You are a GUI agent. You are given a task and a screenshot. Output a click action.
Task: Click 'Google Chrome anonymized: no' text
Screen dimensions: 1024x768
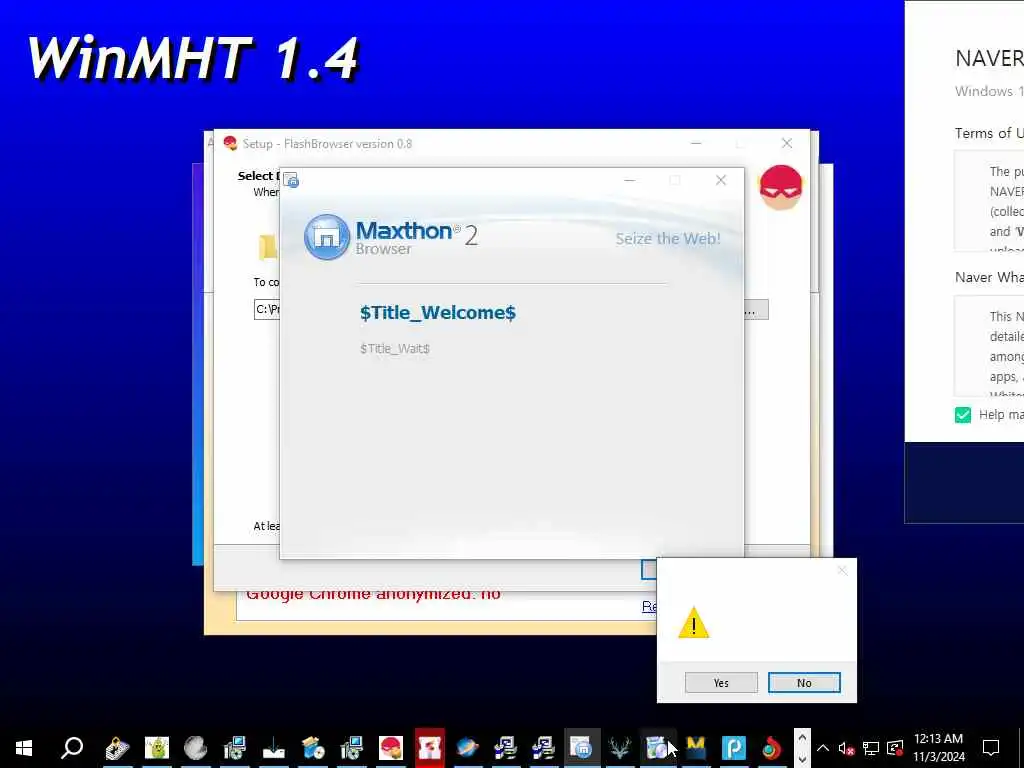point(374,594)
